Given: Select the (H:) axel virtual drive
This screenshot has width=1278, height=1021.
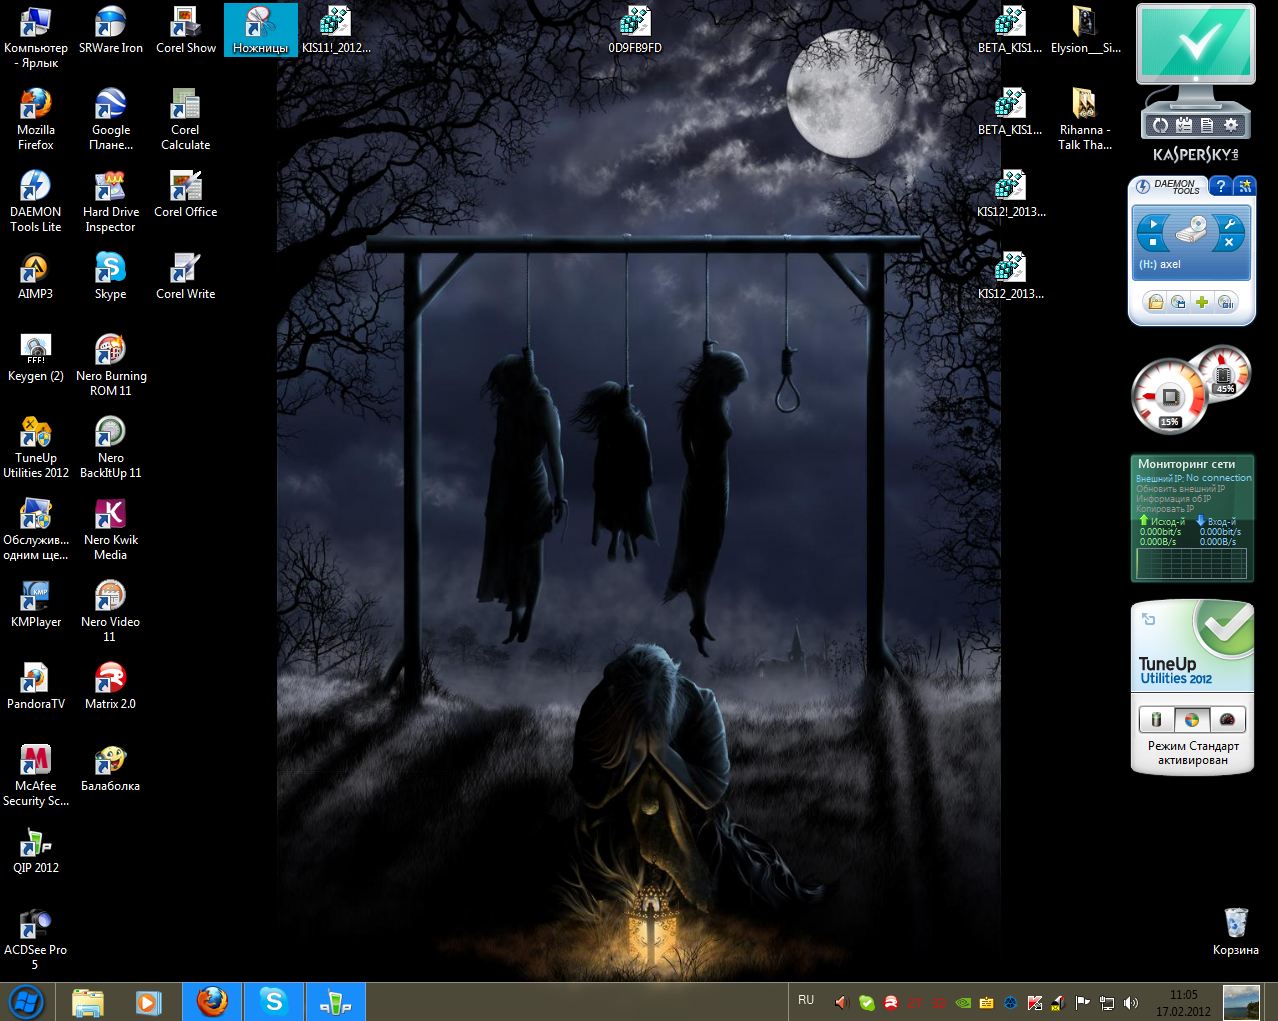Looking at the screenshot, I should pos(1160,265).
